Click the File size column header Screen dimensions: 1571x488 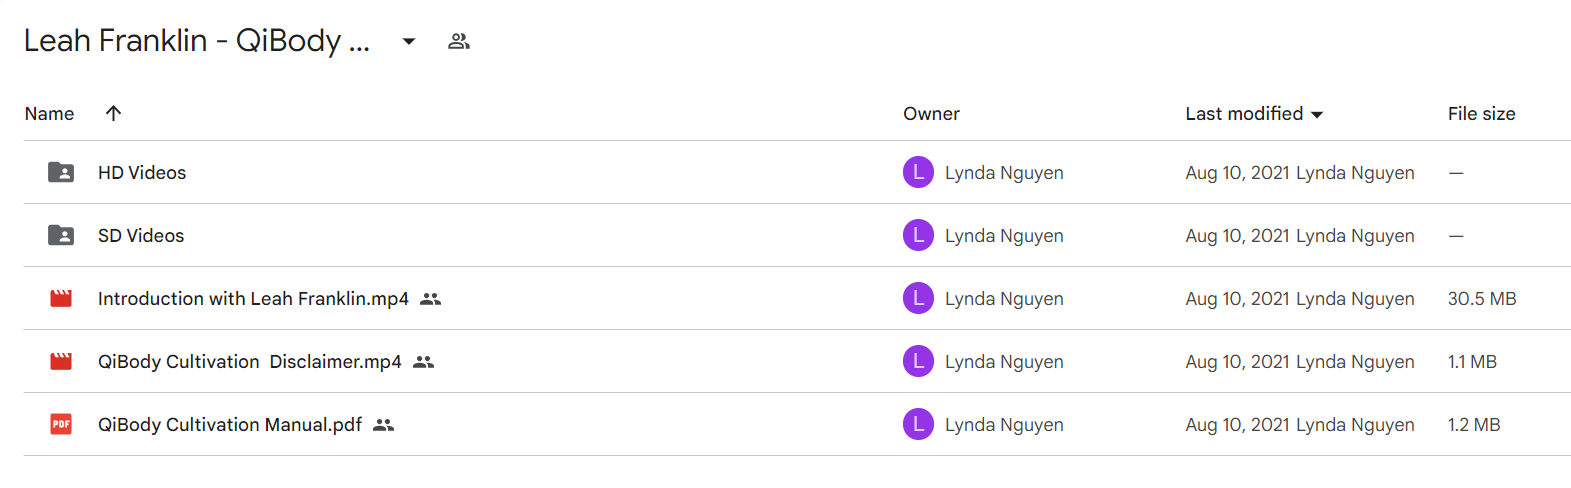(x=1481, y=114)
